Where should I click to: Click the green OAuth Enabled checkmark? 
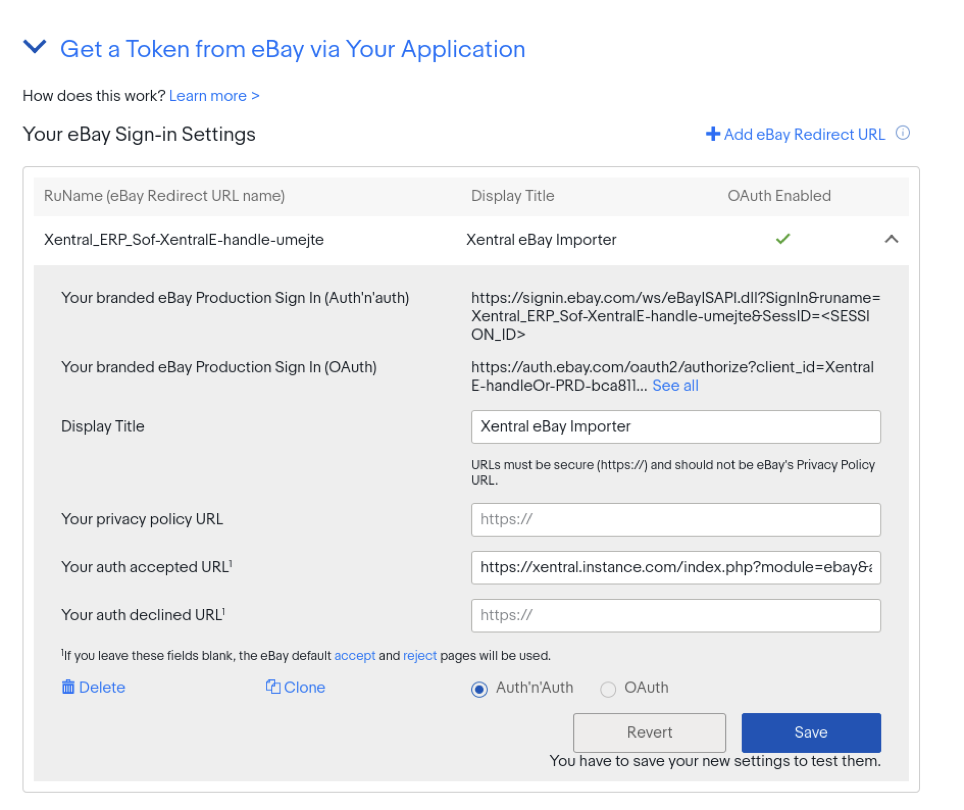(x=783, y=239)
